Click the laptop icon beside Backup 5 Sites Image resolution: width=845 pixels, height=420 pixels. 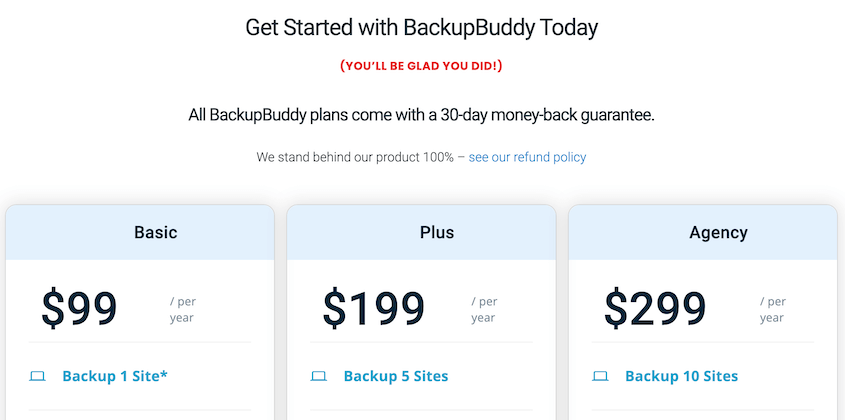pyautogui.click(x=318, y=376)
